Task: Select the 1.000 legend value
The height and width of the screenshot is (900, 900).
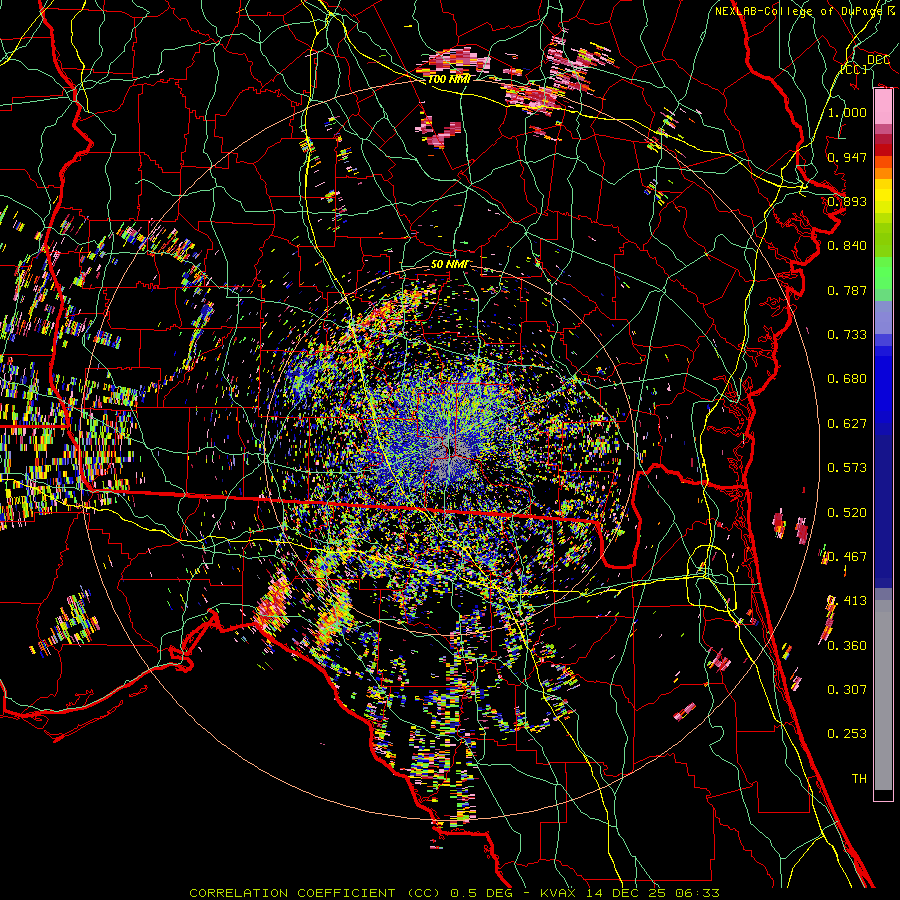Action: [847, 112]
